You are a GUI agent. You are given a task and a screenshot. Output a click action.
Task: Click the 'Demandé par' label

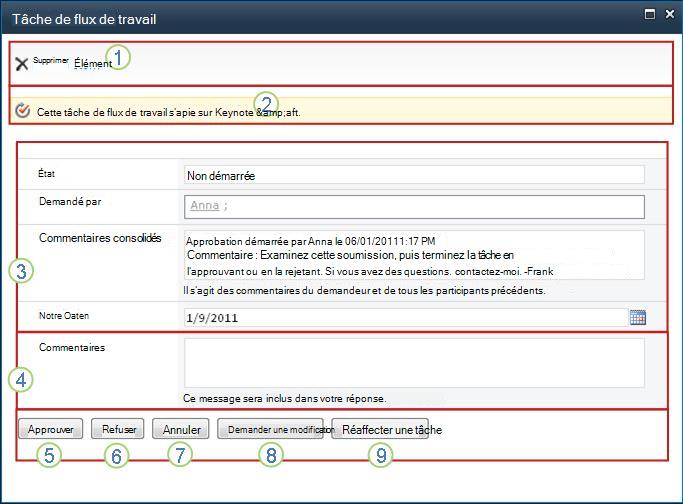70,202
